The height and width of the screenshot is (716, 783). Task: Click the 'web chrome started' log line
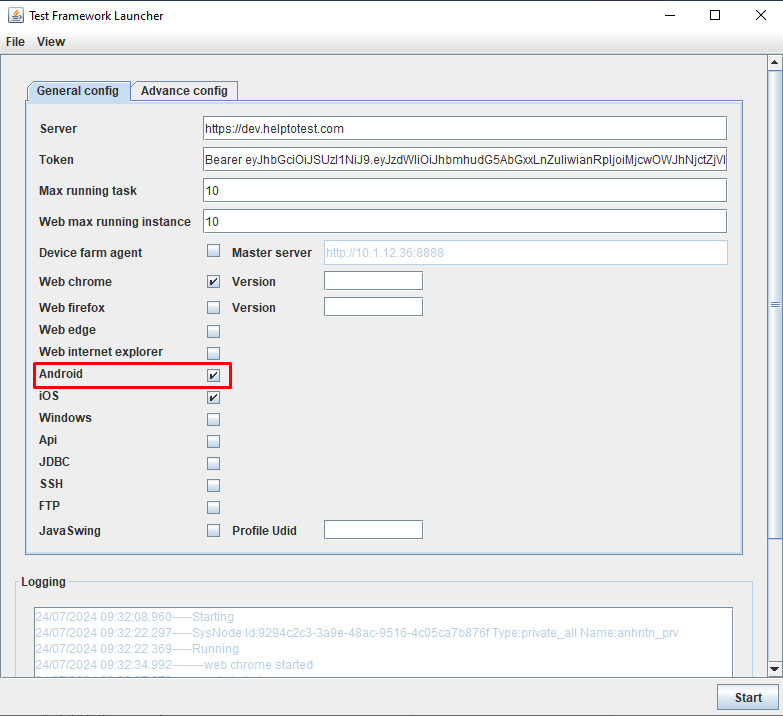[x=174, y=665]
